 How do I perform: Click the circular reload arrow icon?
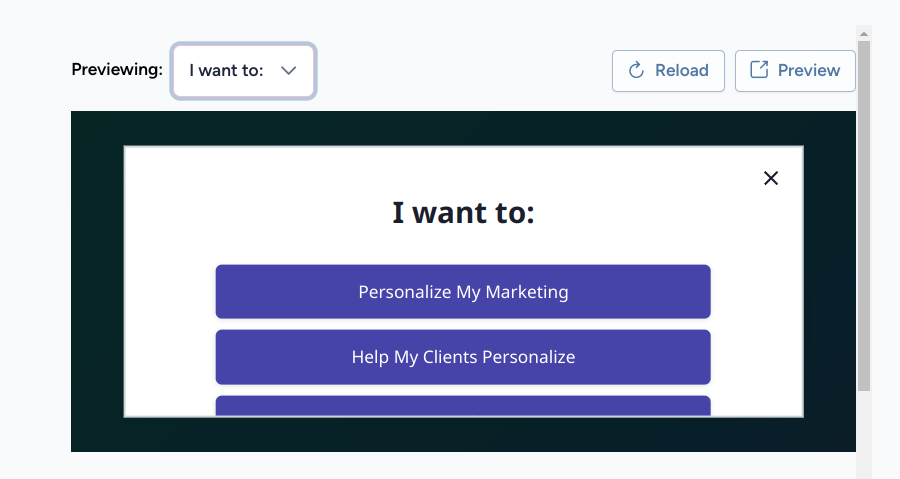(x=636, y=71)
